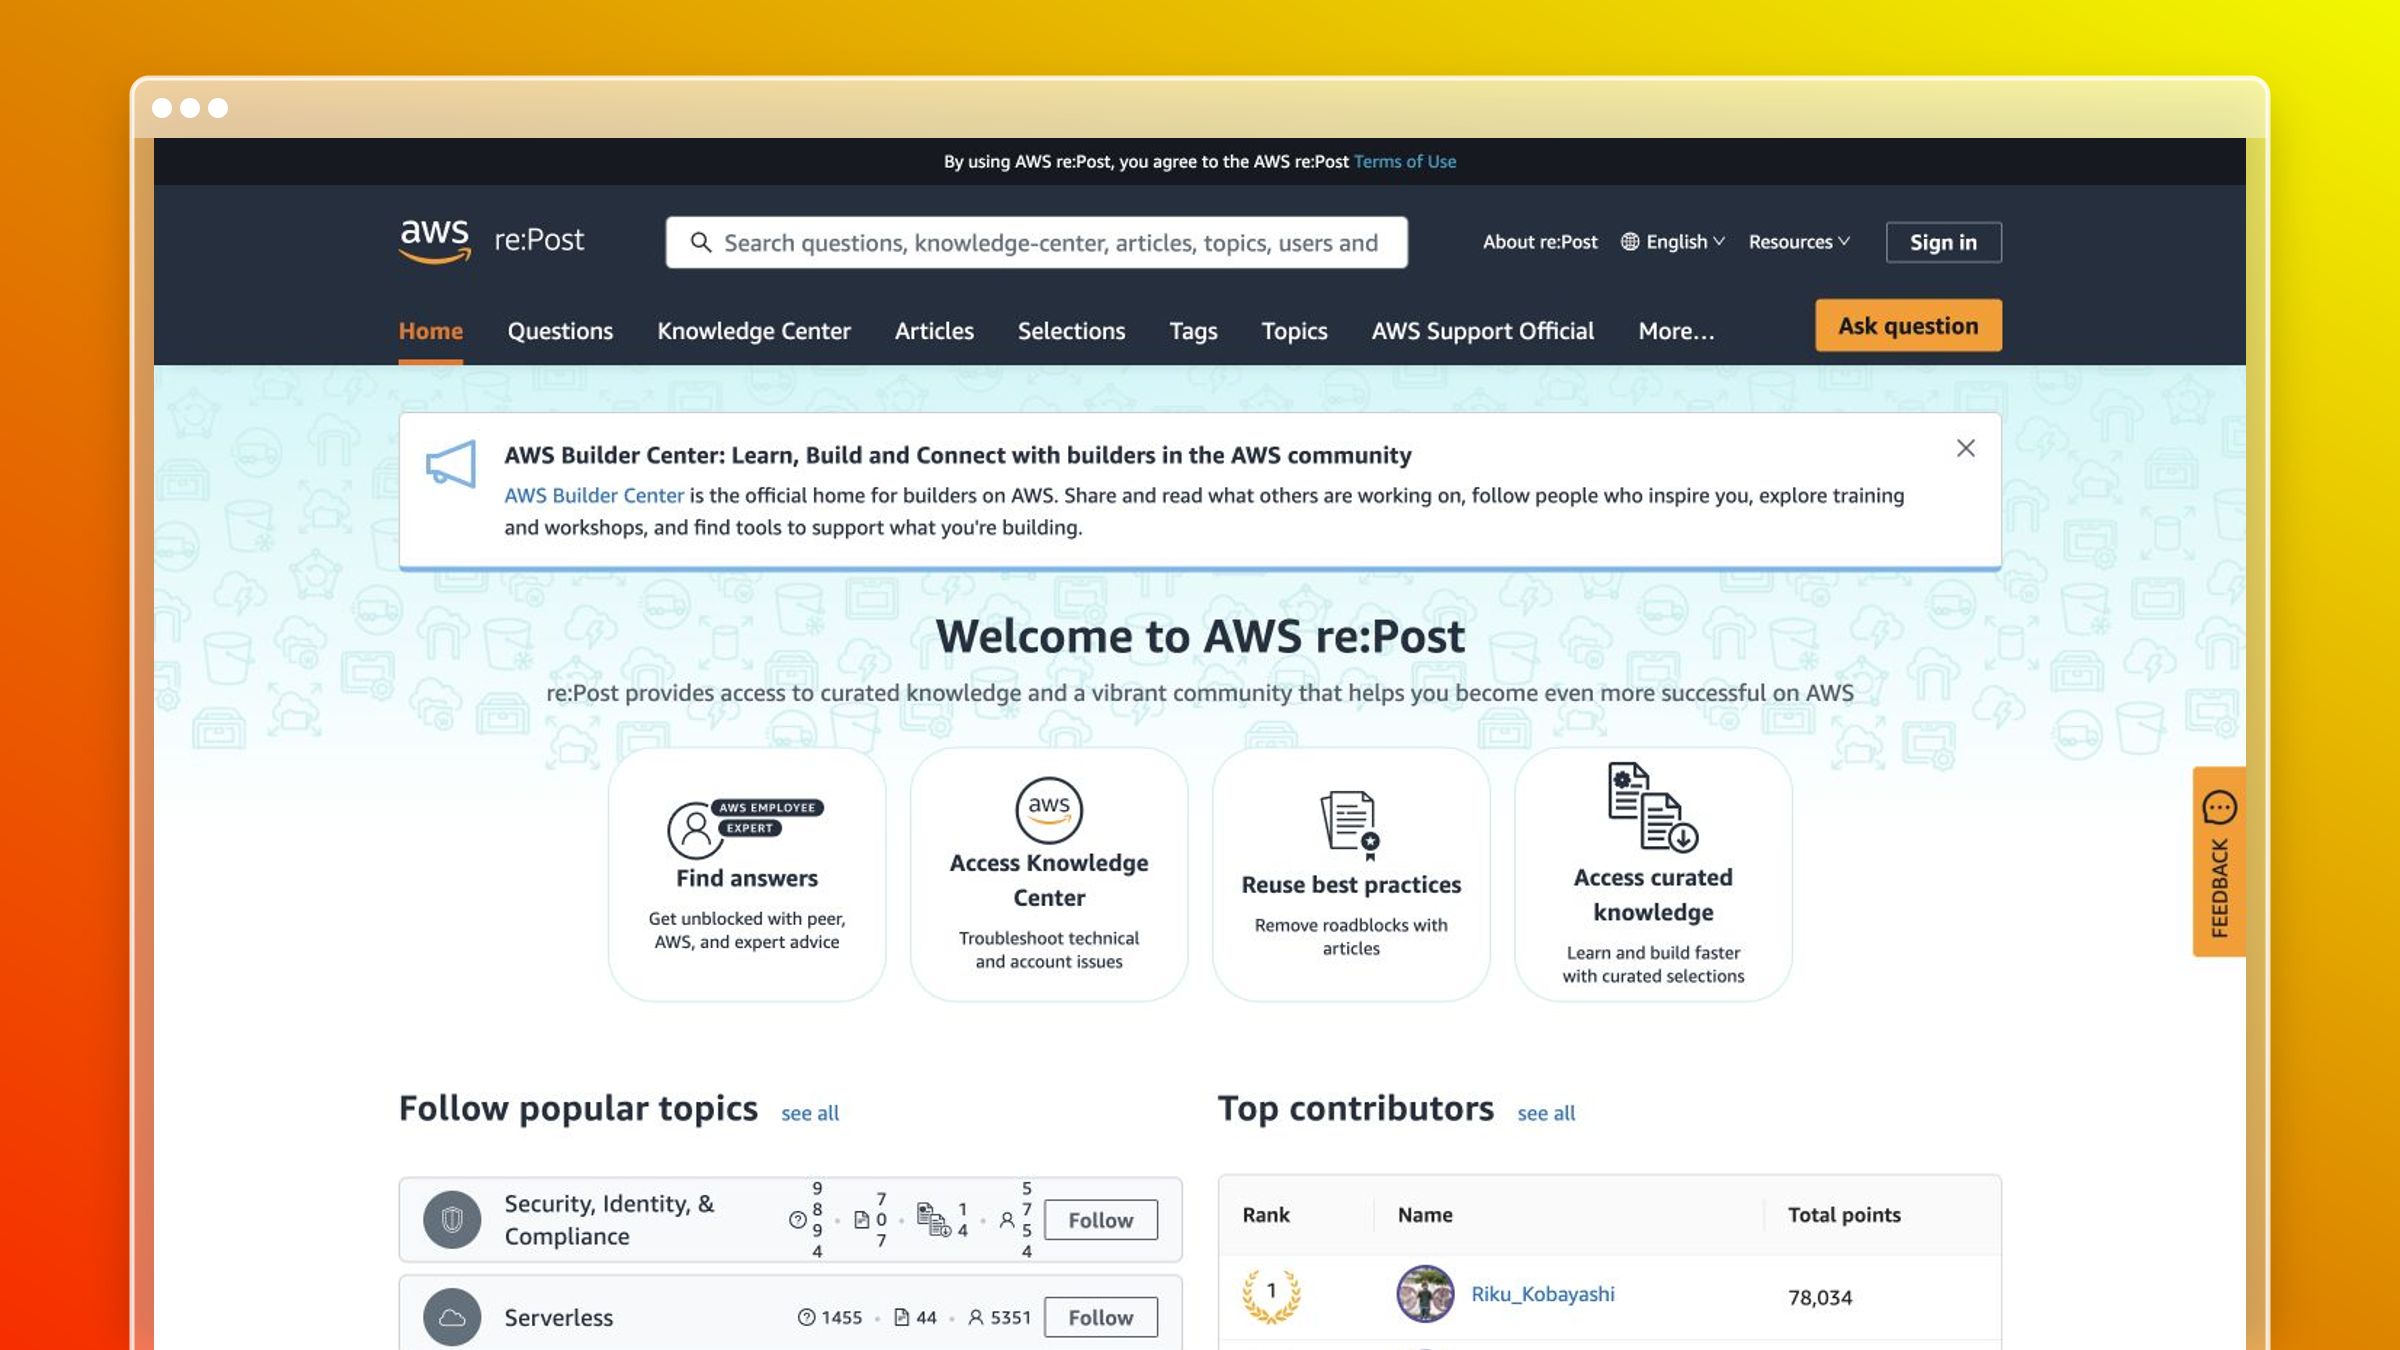Image resolution: width=2400 pixels, height=1350 pixels.
Task: Open the Knowledge Center tab
Action: tap(754, 331)
